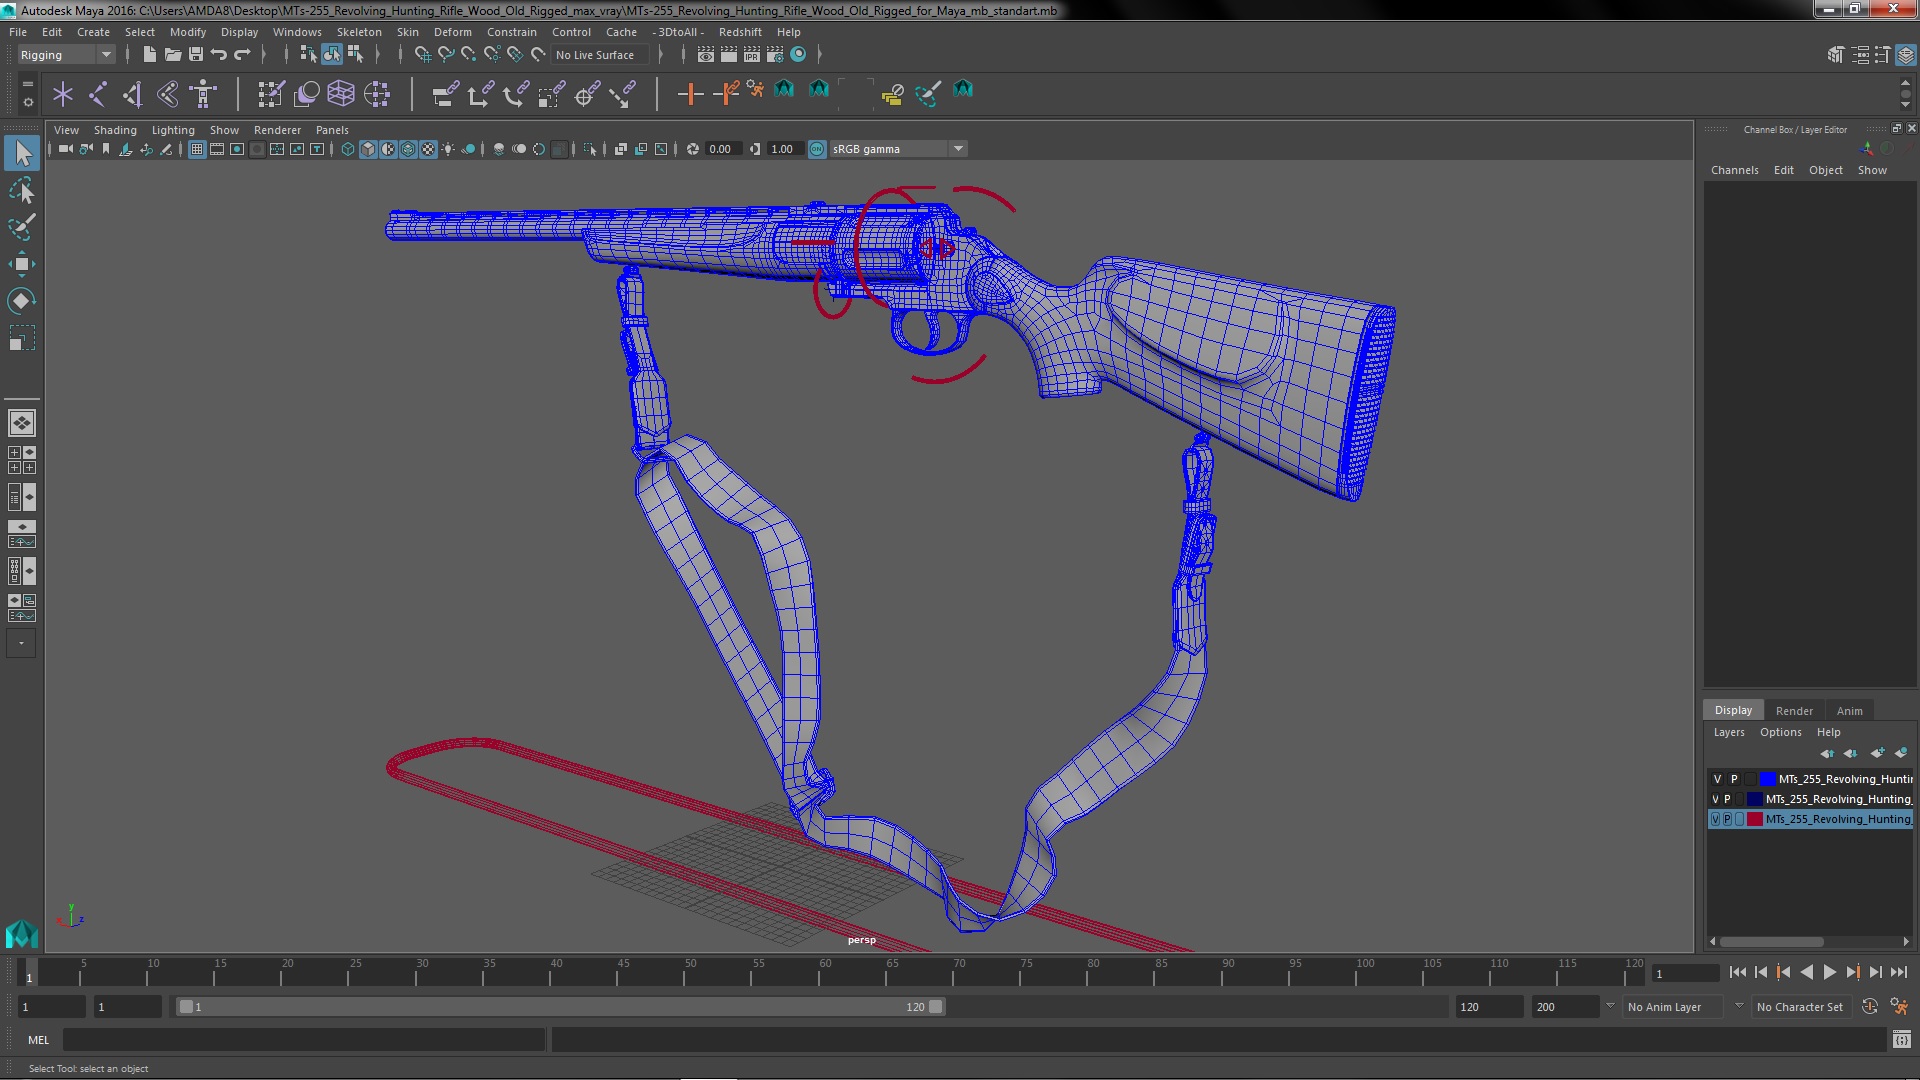Viewport: 1920px width, 1080px height.
Task: Choose the Rotate tool in the toolbox
Action: [22, 301]
